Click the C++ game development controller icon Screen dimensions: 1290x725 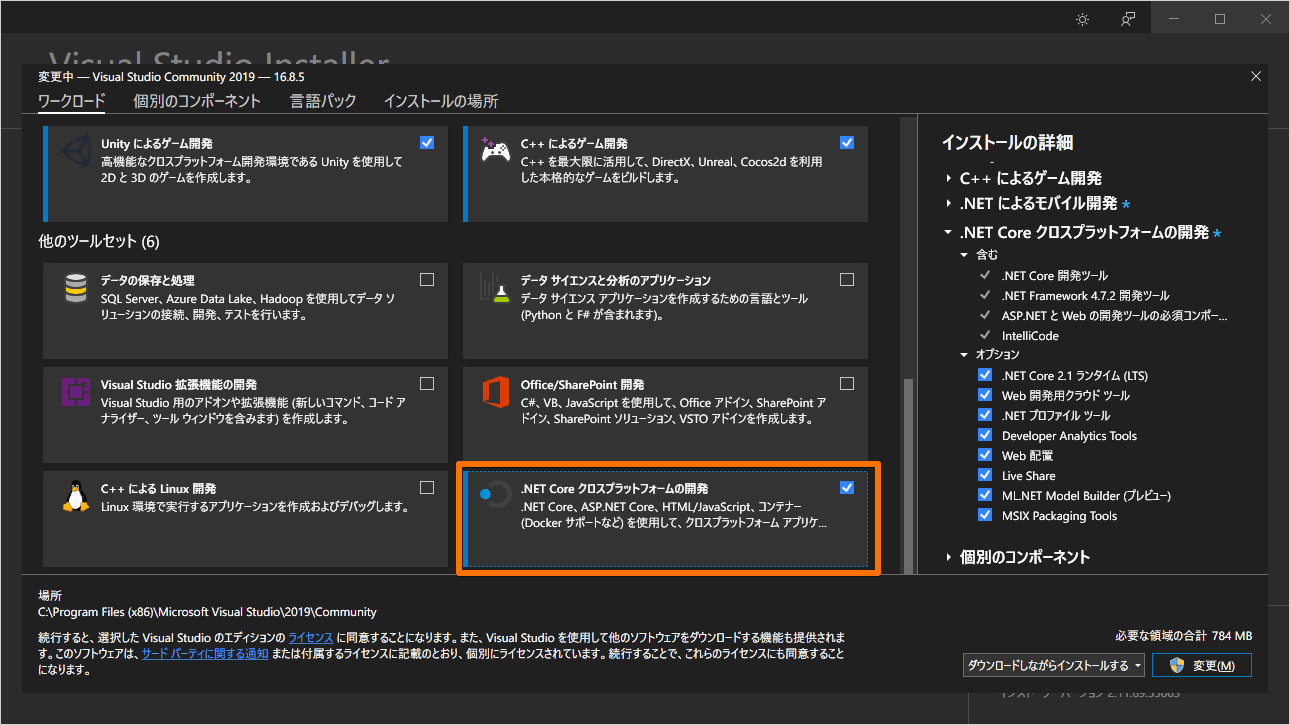(x=495, y=152)
